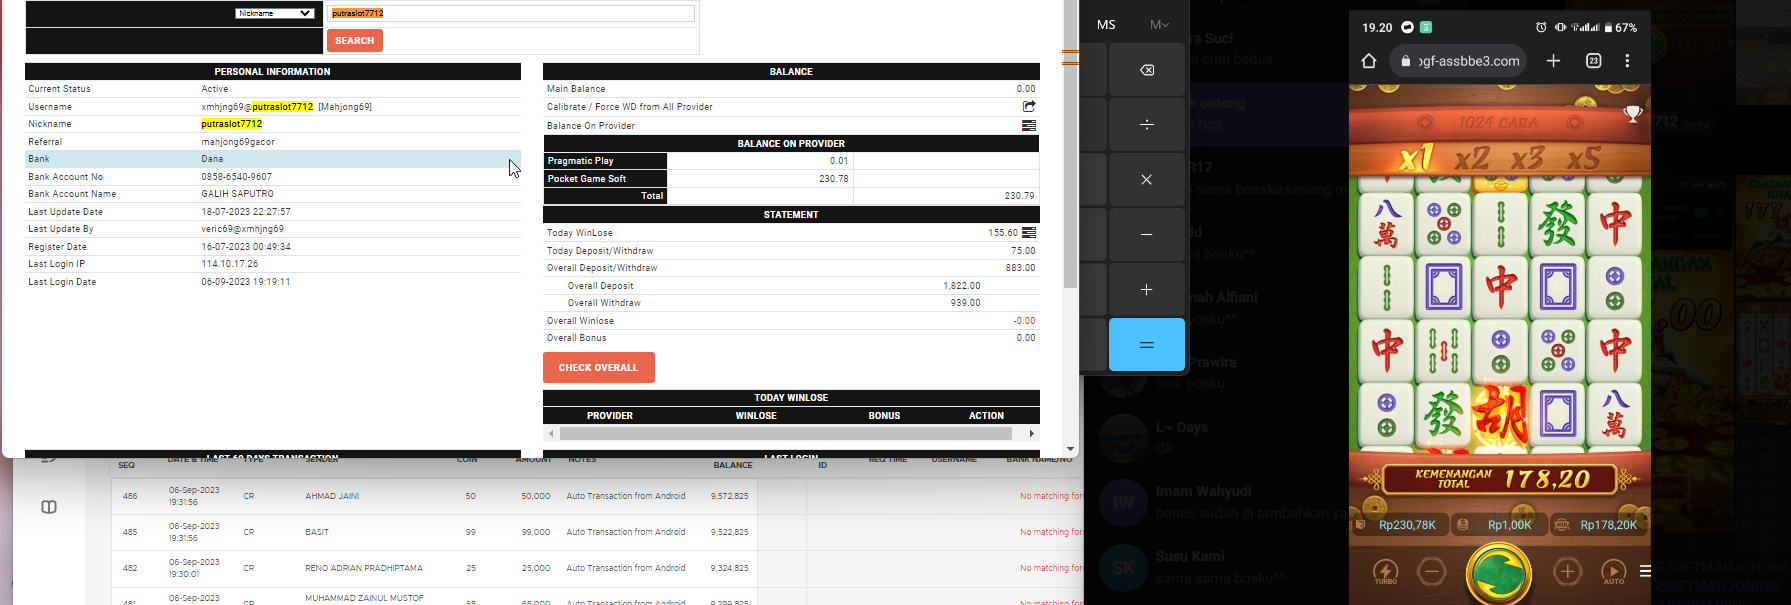Click the Overall Deposit value 1,822.00
1791x605 pixels.
pyautogui.click(x=962, y=286)
